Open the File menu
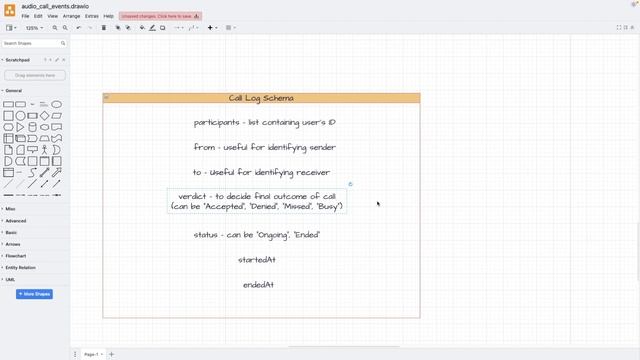640x360 pixels. tap(25, 16)
